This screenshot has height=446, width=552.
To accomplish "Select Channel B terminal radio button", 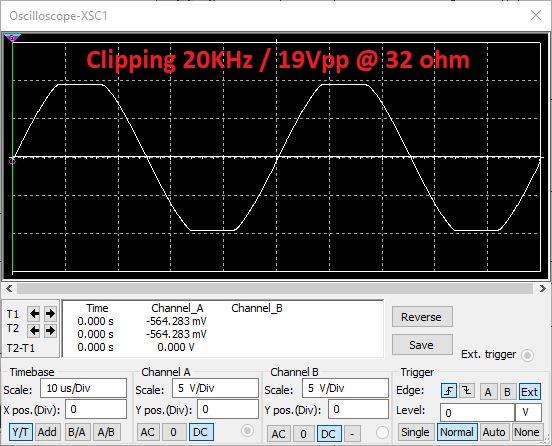I will (x=382, y=433).
